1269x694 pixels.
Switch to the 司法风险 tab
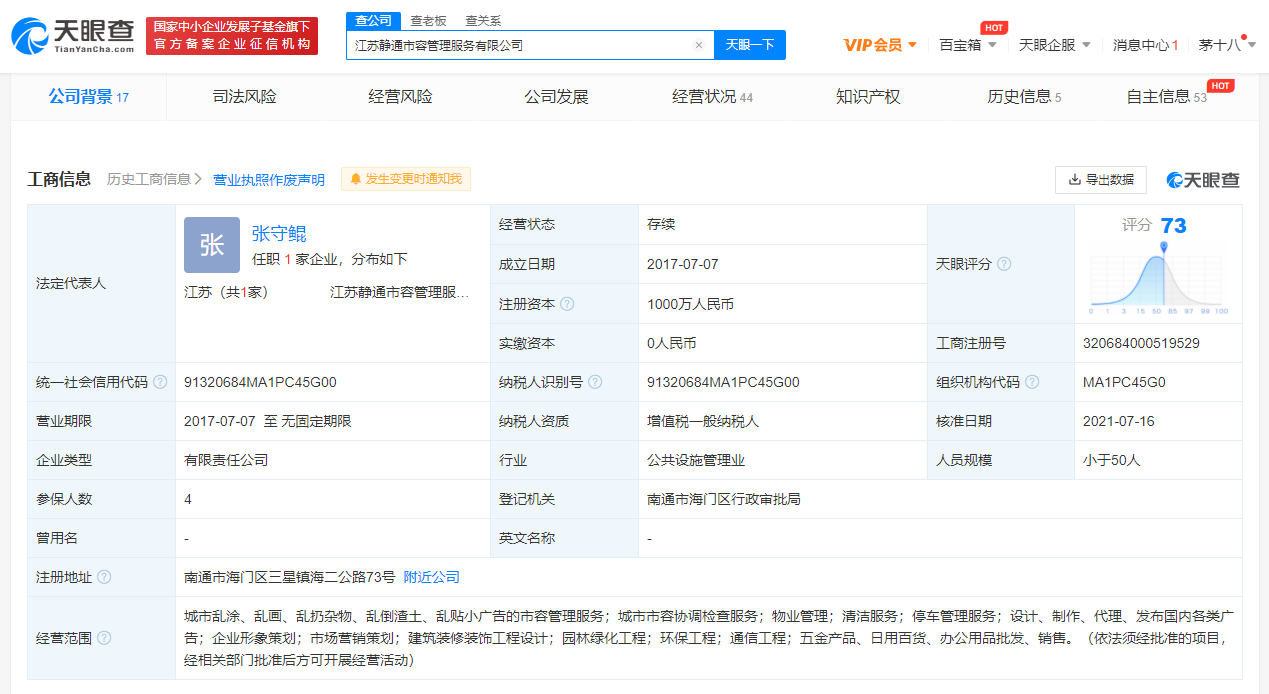coord(244,97)
